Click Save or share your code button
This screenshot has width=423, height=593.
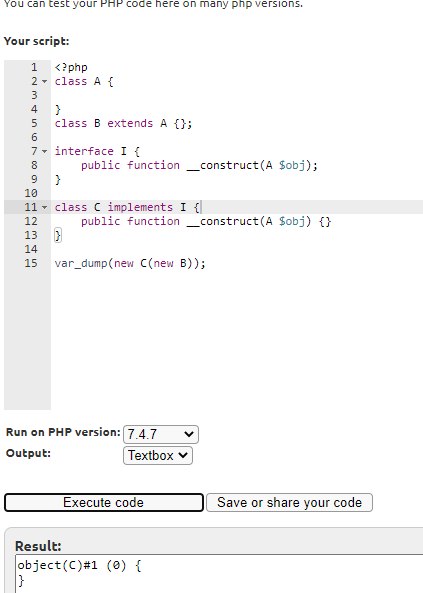(289, 503)
